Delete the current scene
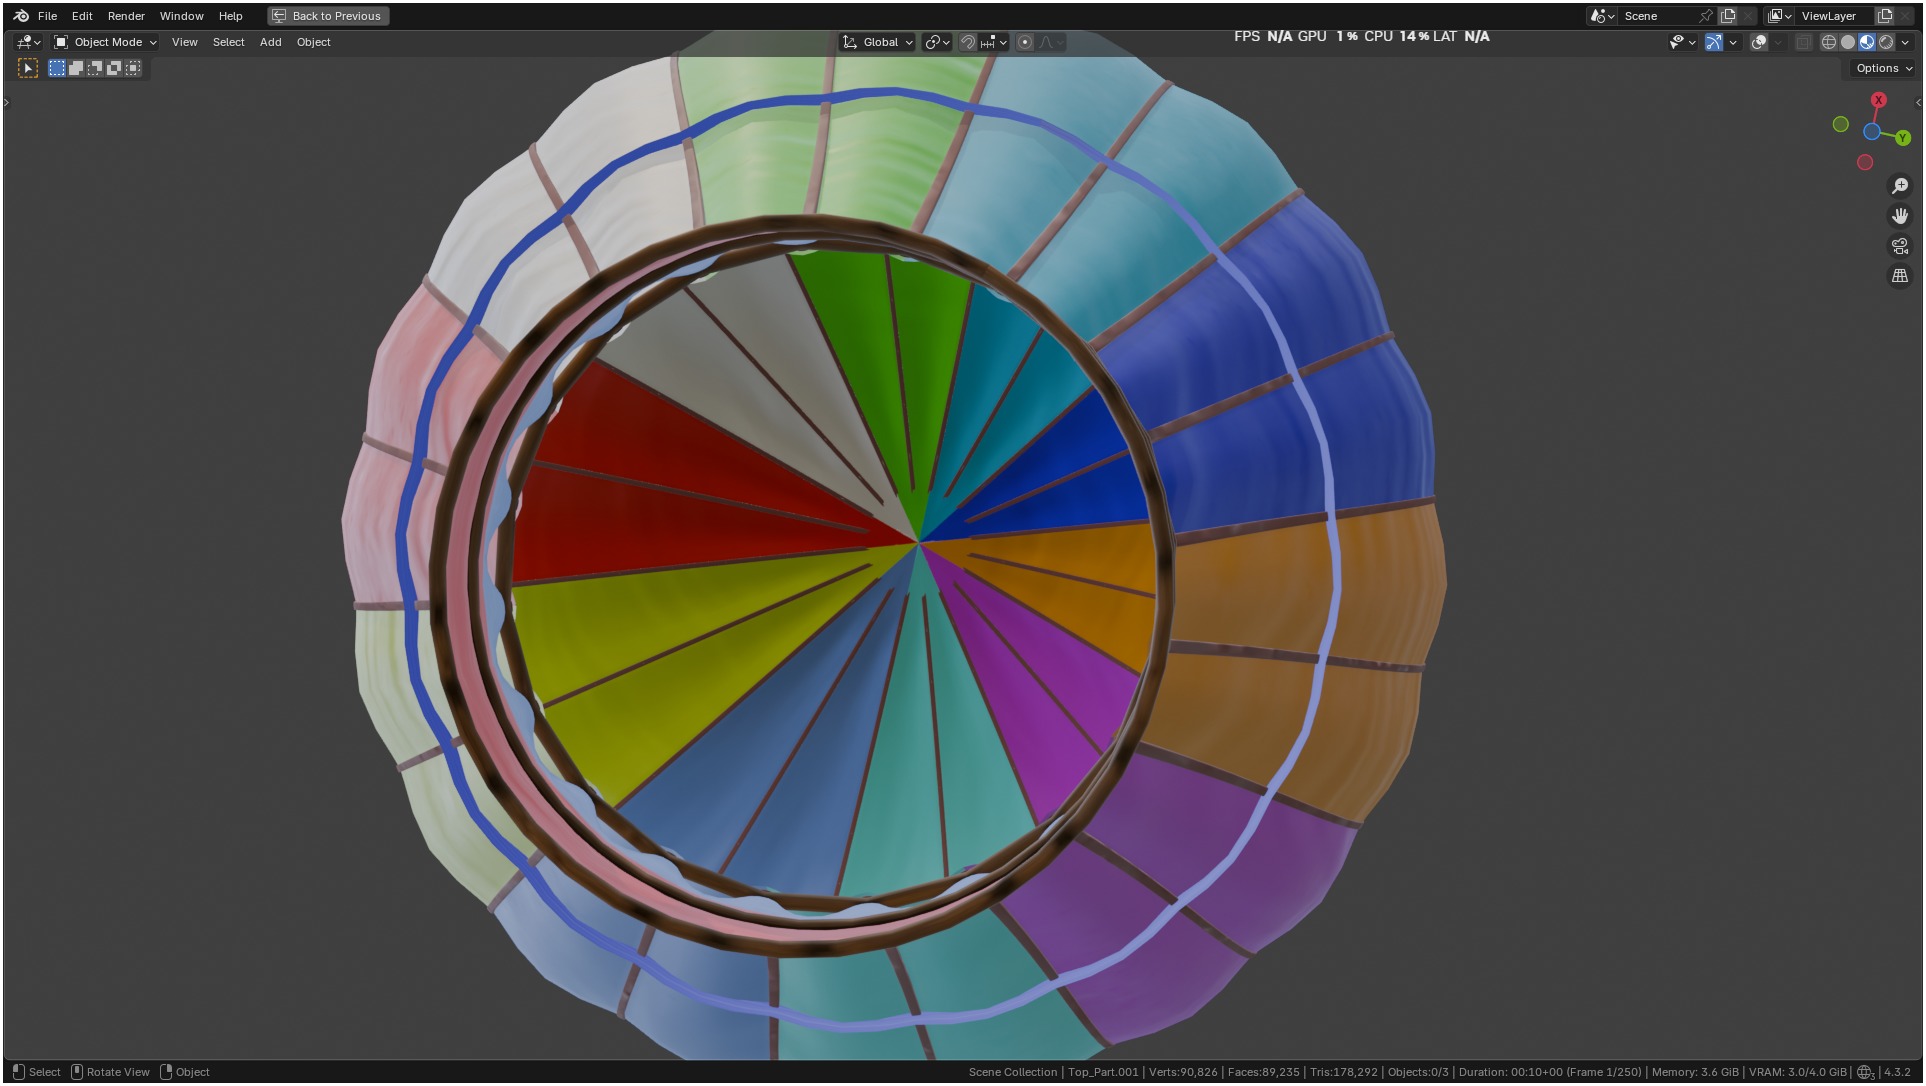Image resolution: width=1926 pixels, height=1086 pixels. coord(1748,16)
